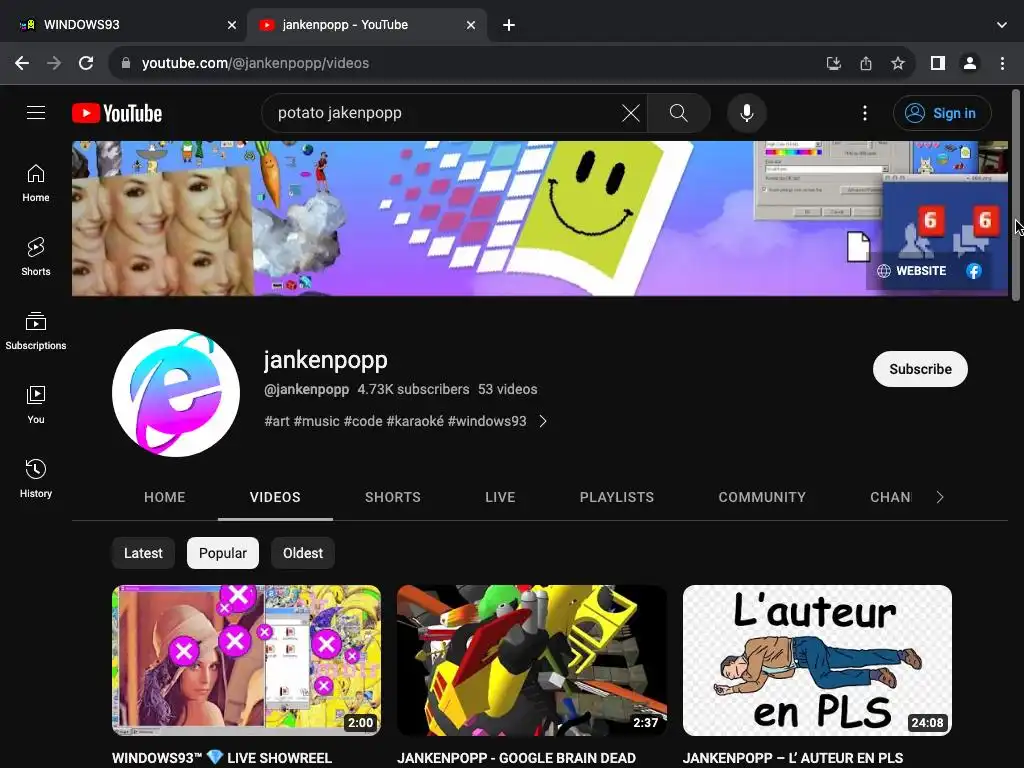
Task: Start voice search with microphone
Action: [x=746, y=113]
